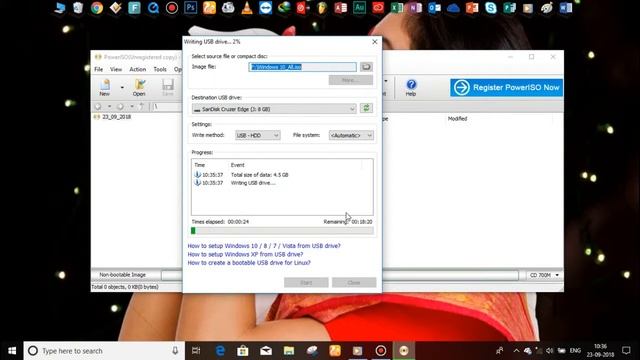Click the Open toolbar icon in PowerISO
The image size is (640, 360).
click(x=139, y=87)
